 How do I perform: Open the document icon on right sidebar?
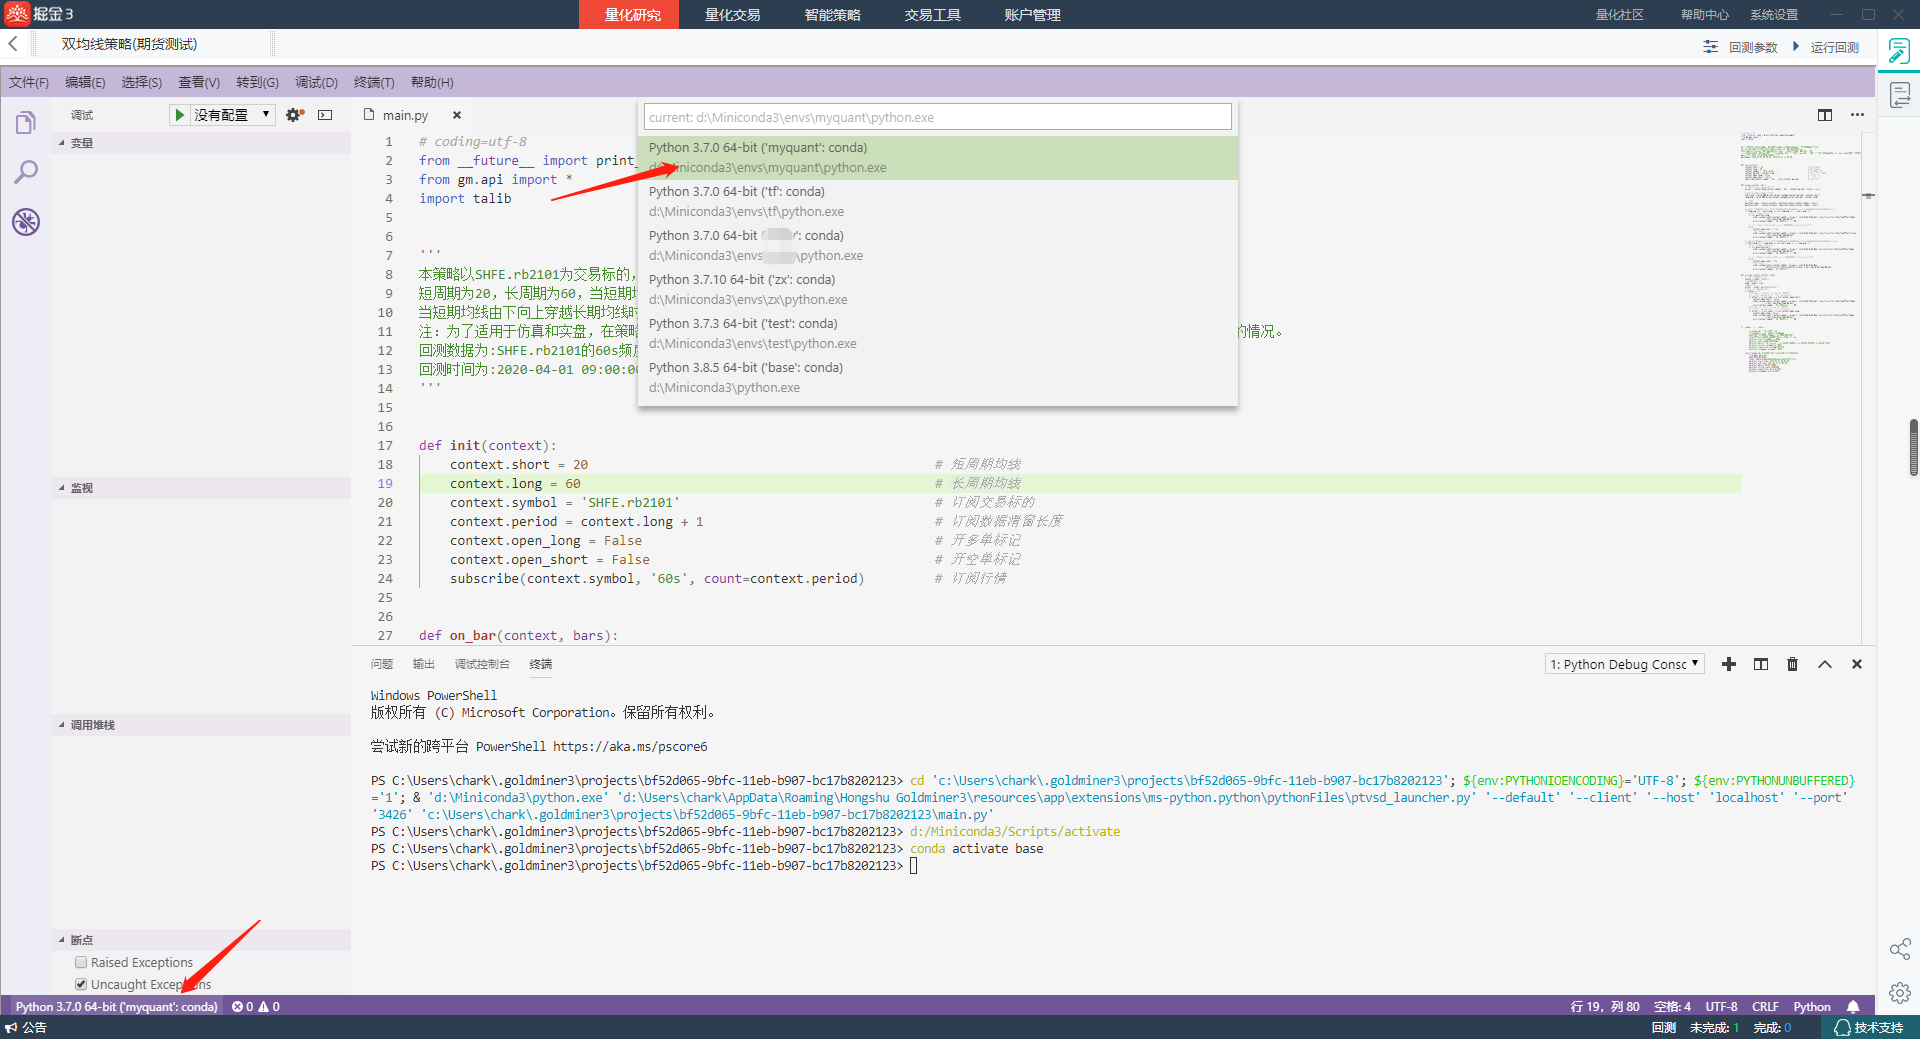[x=1900, y=95]
